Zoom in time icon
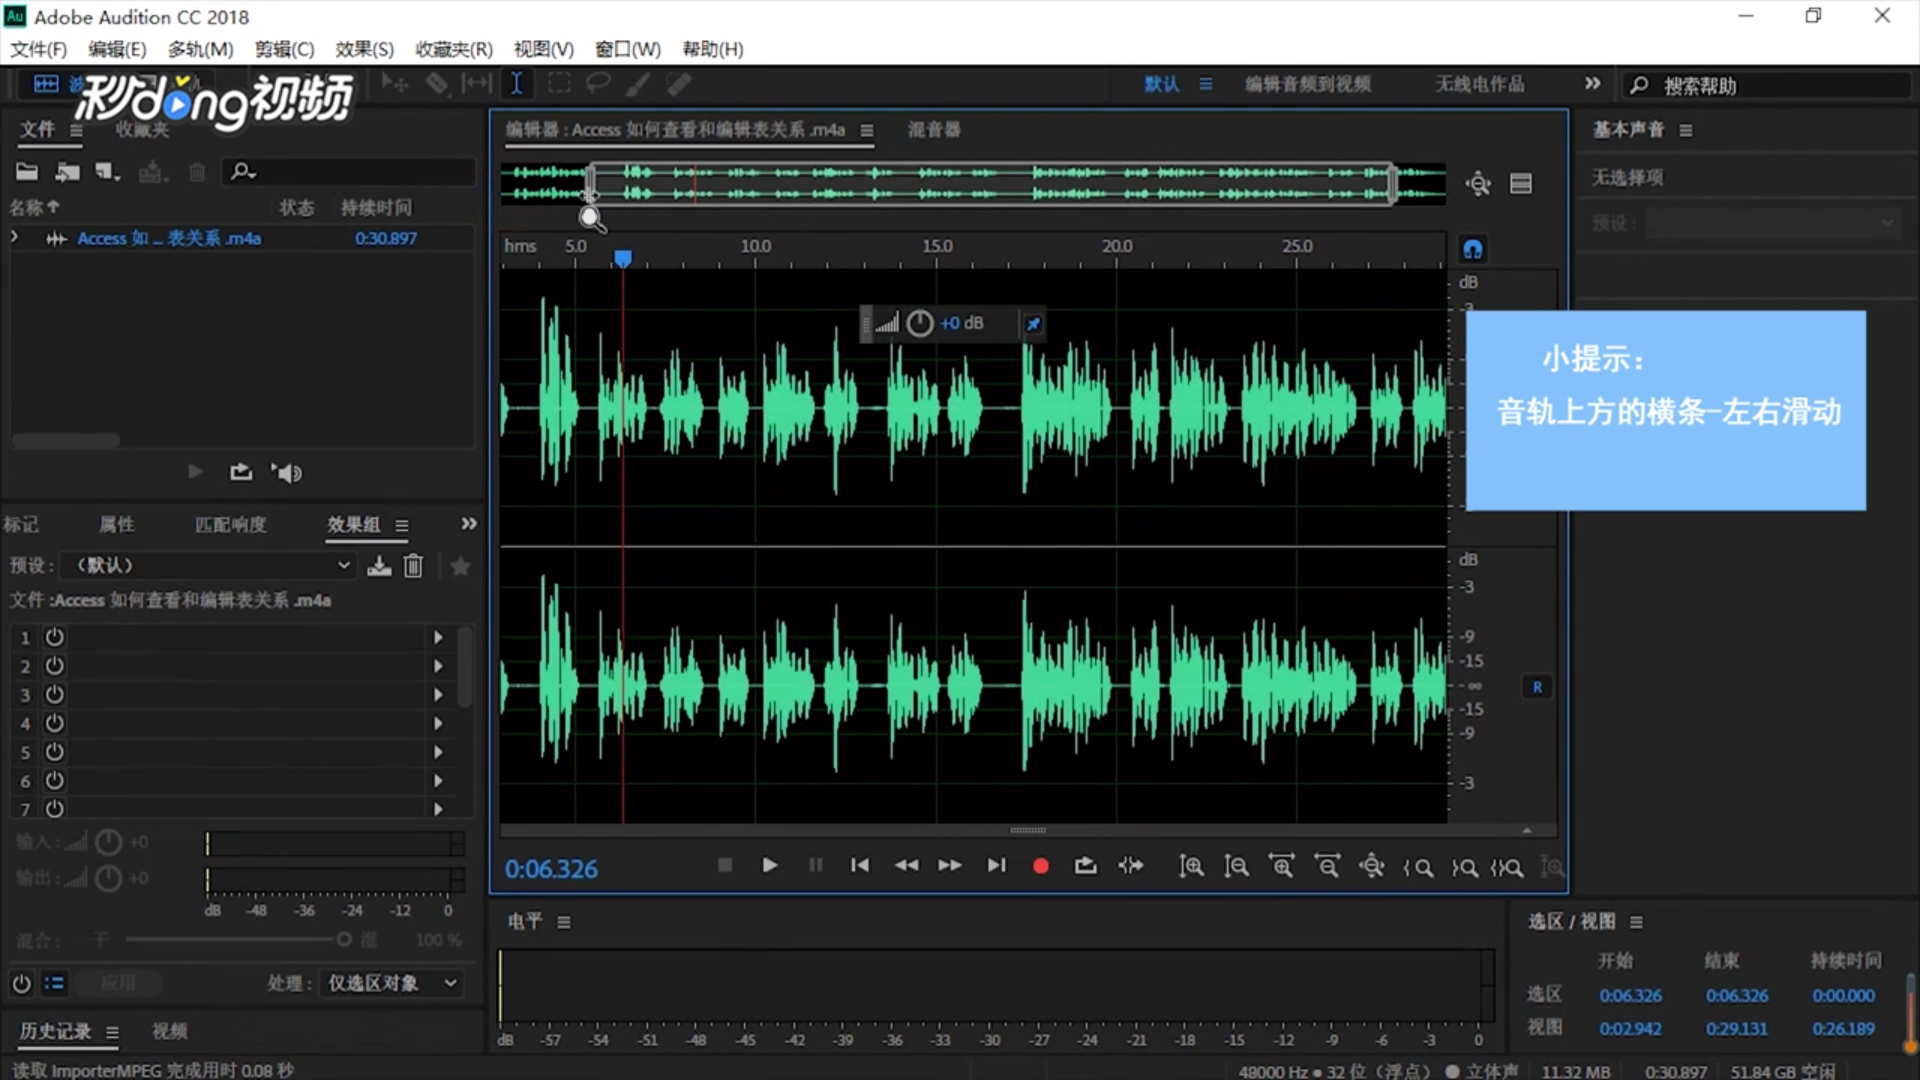The width and height of the screenshot is (1920, 1080). tap(1281, 867)
